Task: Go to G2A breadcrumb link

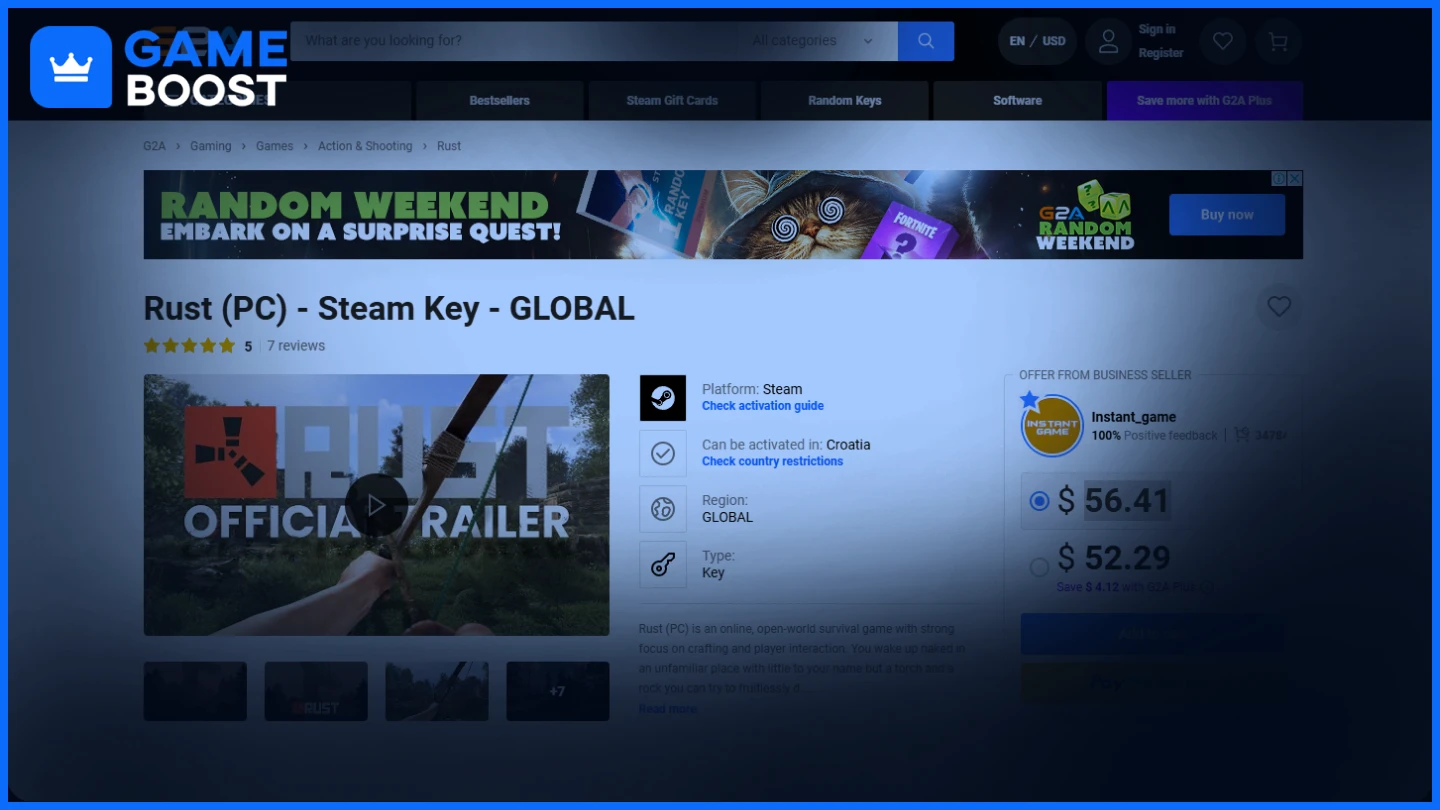Action: click(x=154, y=146)
